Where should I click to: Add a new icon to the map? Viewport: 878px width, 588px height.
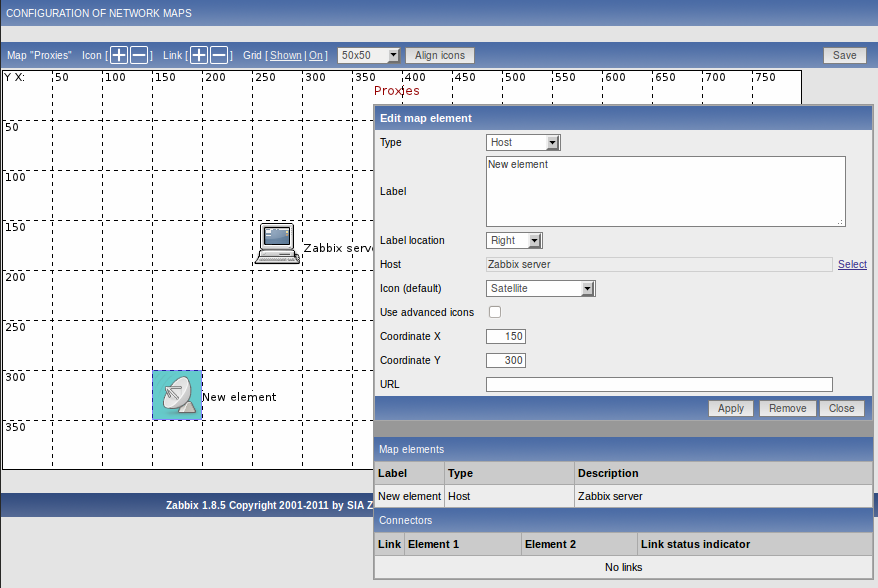pyautogui.click(x=119, y=55)
